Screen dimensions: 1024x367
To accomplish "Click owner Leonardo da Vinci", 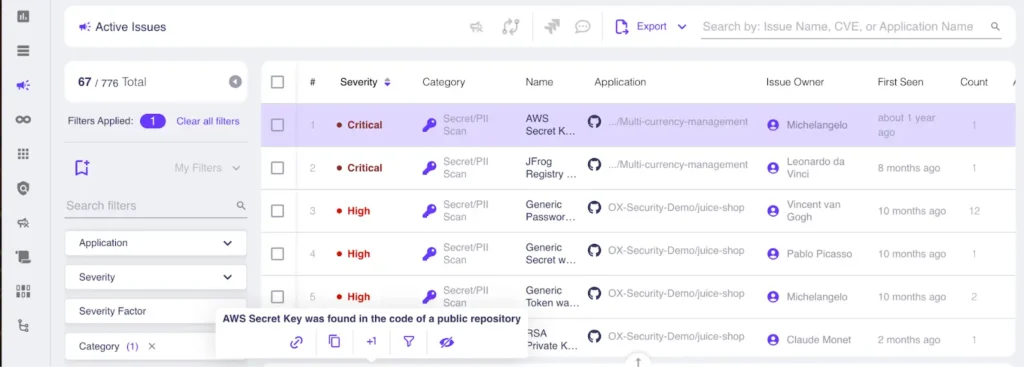I will pyautogui.click(x=816, y=168).
